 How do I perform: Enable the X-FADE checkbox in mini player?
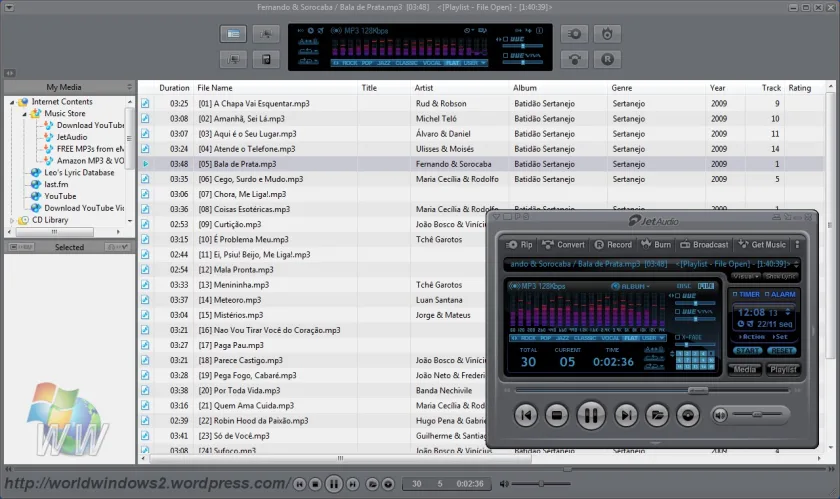678,337
